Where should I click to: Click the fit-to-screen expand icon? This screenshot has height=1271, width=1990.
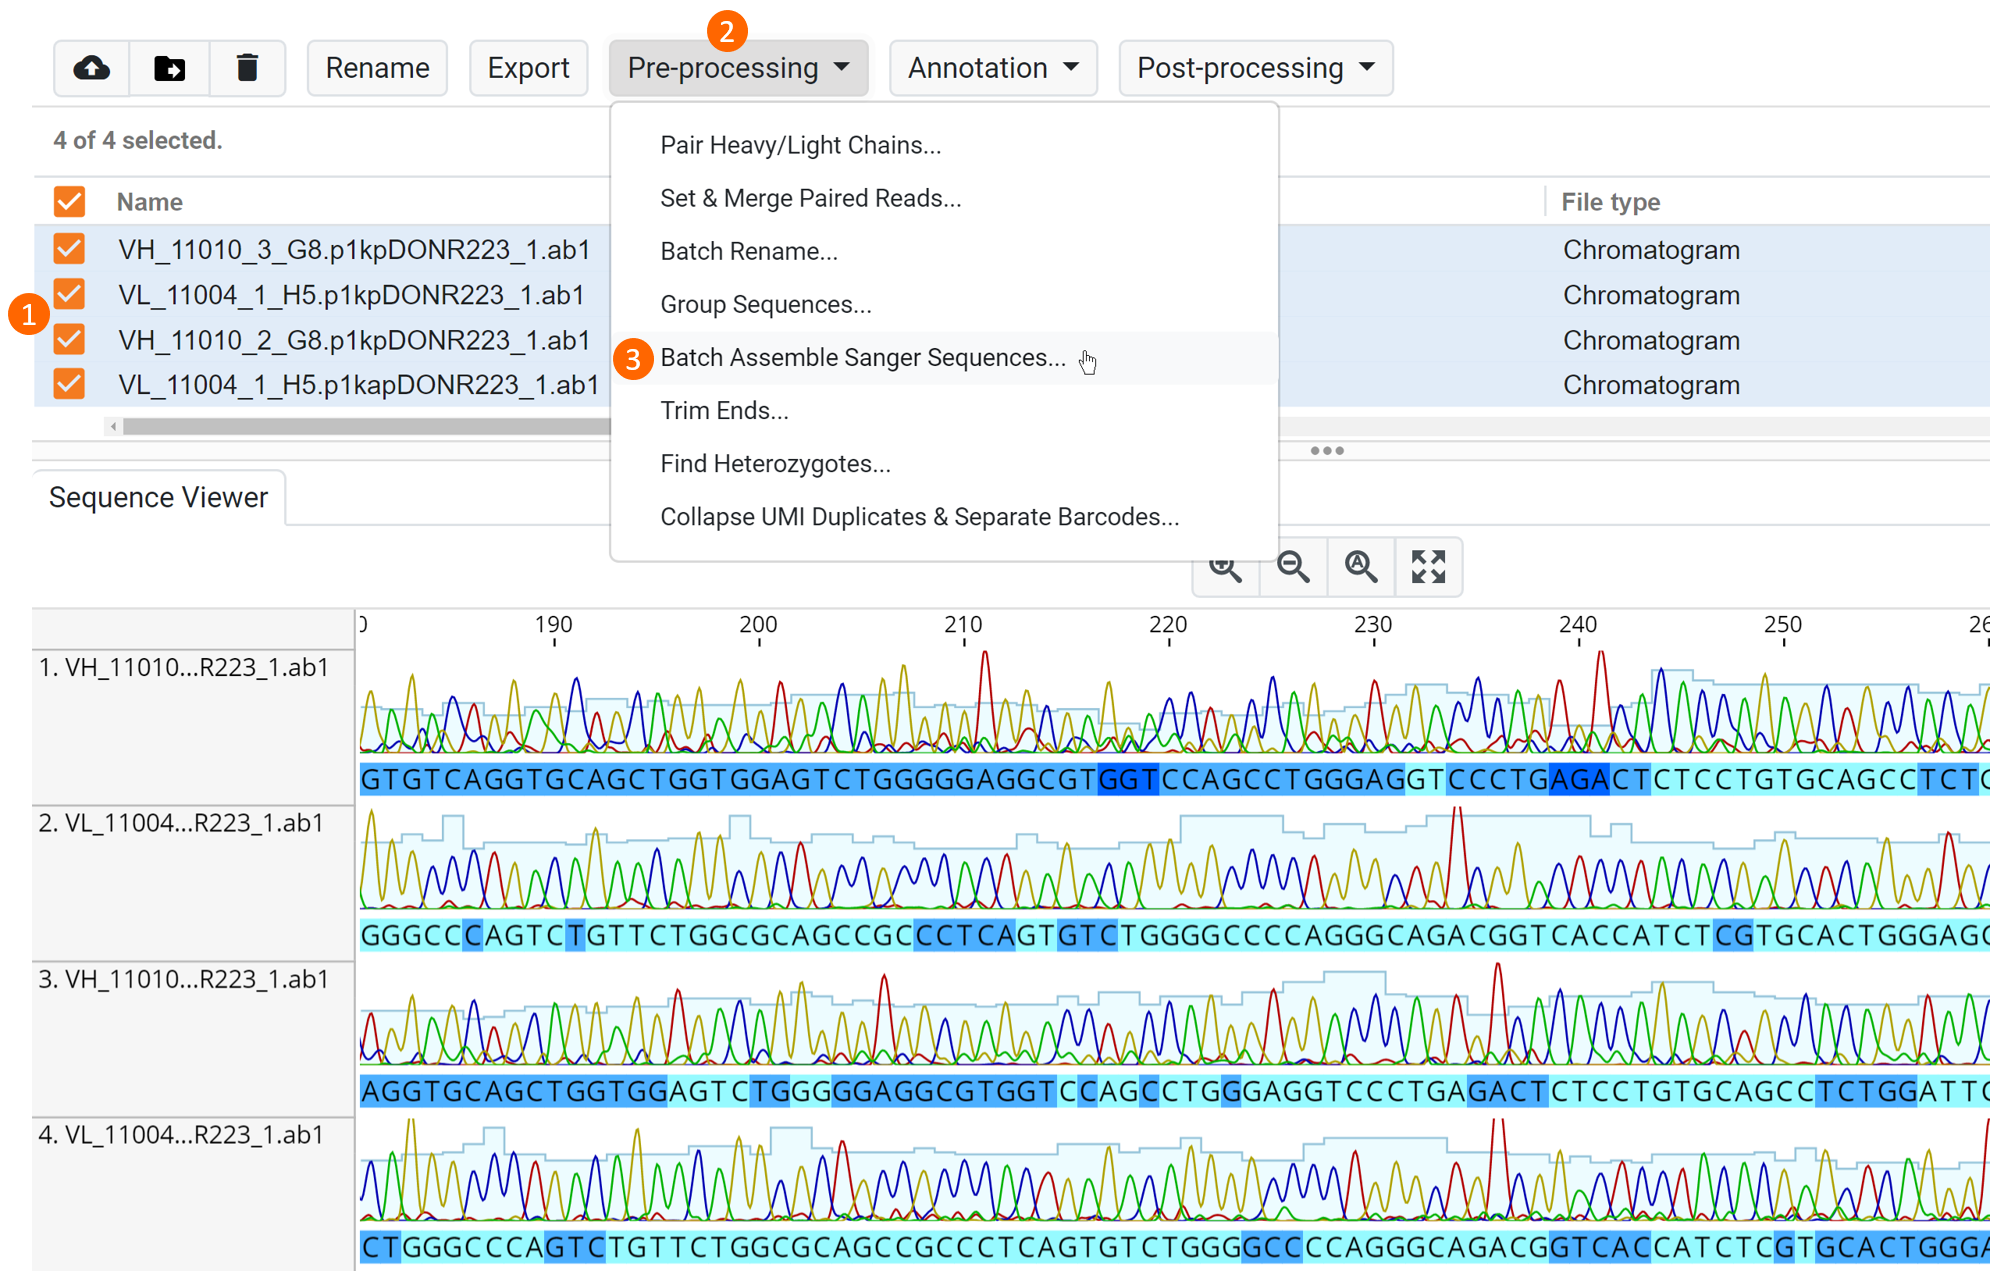point(1428,567)
